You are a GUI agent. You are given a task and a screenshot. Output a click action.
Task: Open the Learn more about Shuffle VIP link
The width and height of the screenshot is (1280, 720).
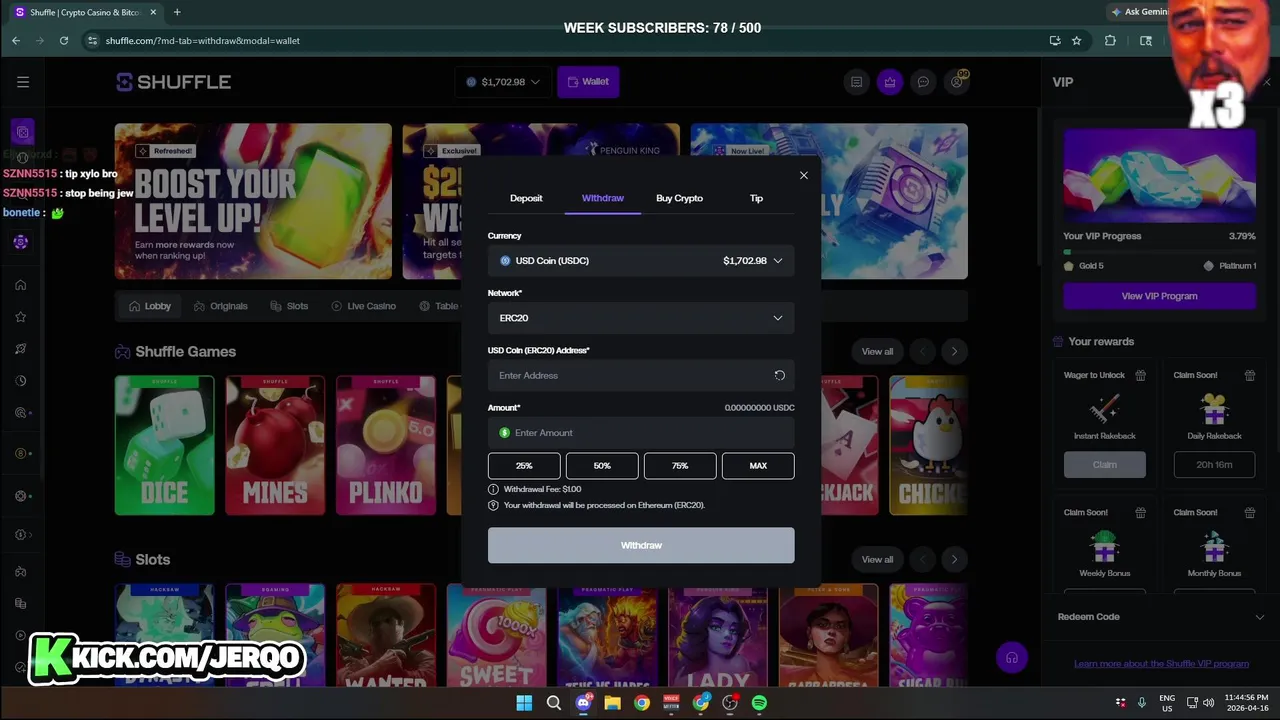pos(1161,664)
